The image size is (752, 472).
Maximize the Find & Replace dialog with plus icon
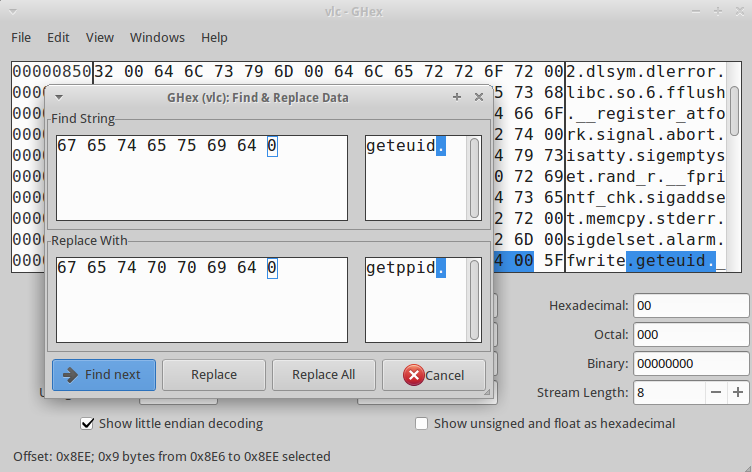tap(457, 97)
